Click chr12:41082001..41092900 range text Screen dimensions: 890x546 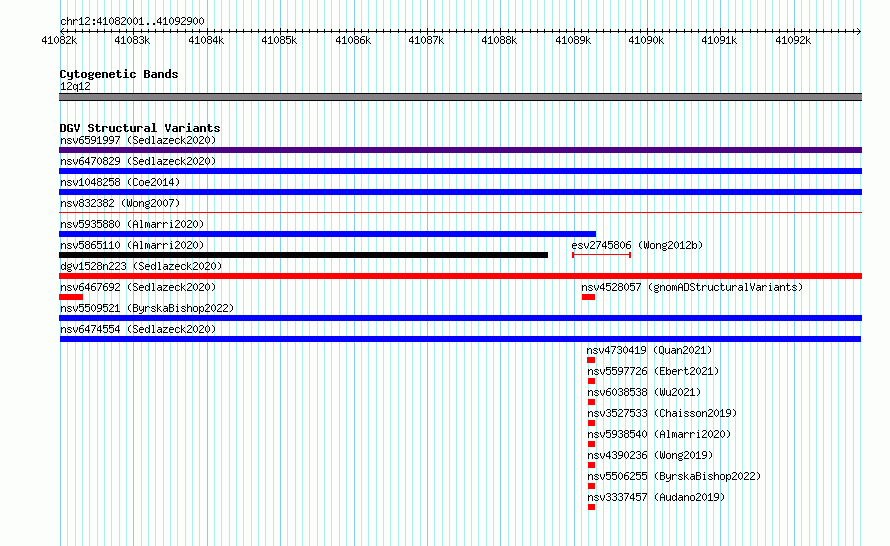pyautogui.click(x=132, y=21)
